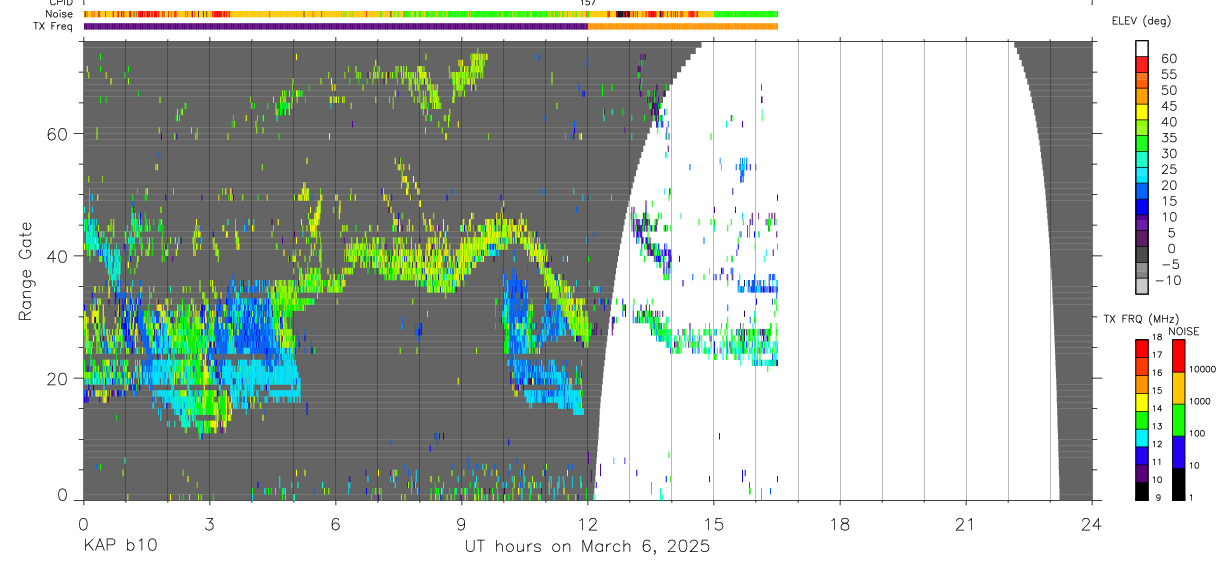Click the 'KAP b10' radar beam label
Viewport: 1228px width, 567px height.
119,547
